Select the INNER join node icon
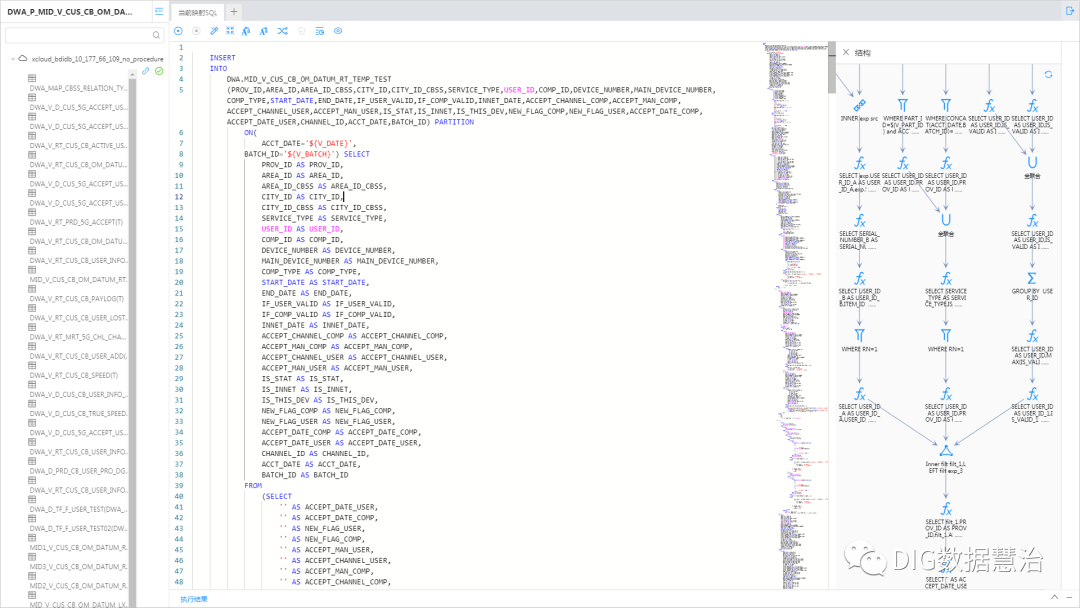The image size is (1080, 608). 858,105
